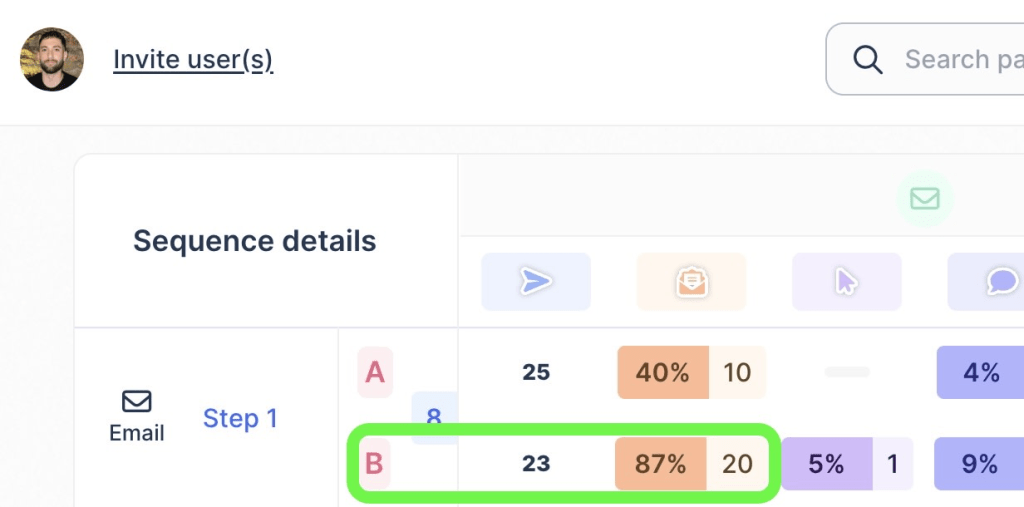Click the user profile avatar photo
This screenshot has width=1024, height=507.
(x=52, y=59)
